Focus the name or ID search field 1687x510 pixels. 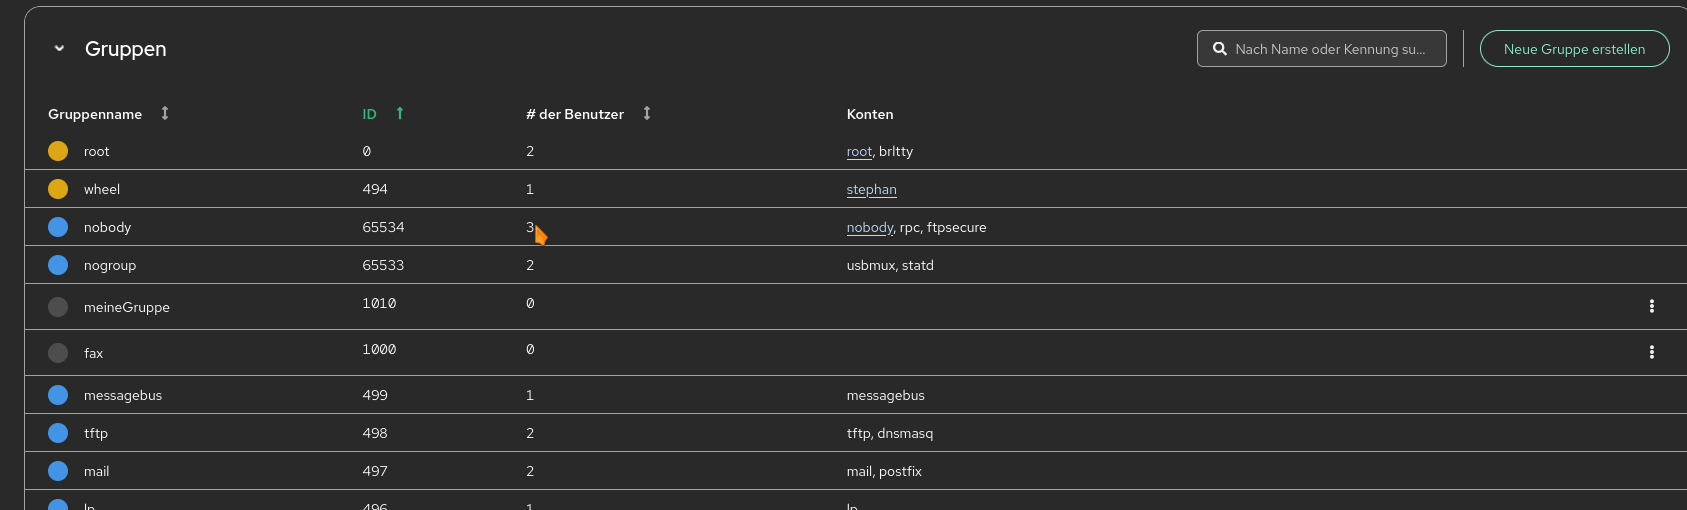point(1330,49)
